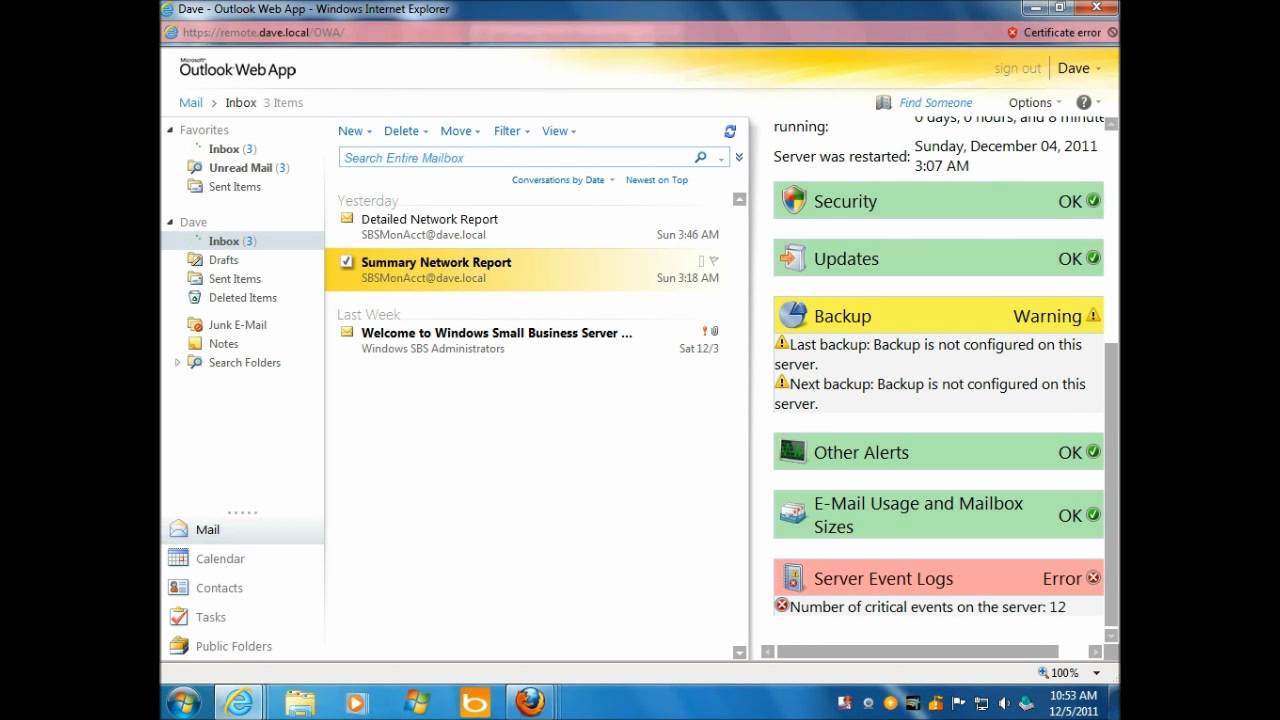Viewport: 1280px width, 720px height.
Task: Click the Find Someone link
Action: (935, 102)
